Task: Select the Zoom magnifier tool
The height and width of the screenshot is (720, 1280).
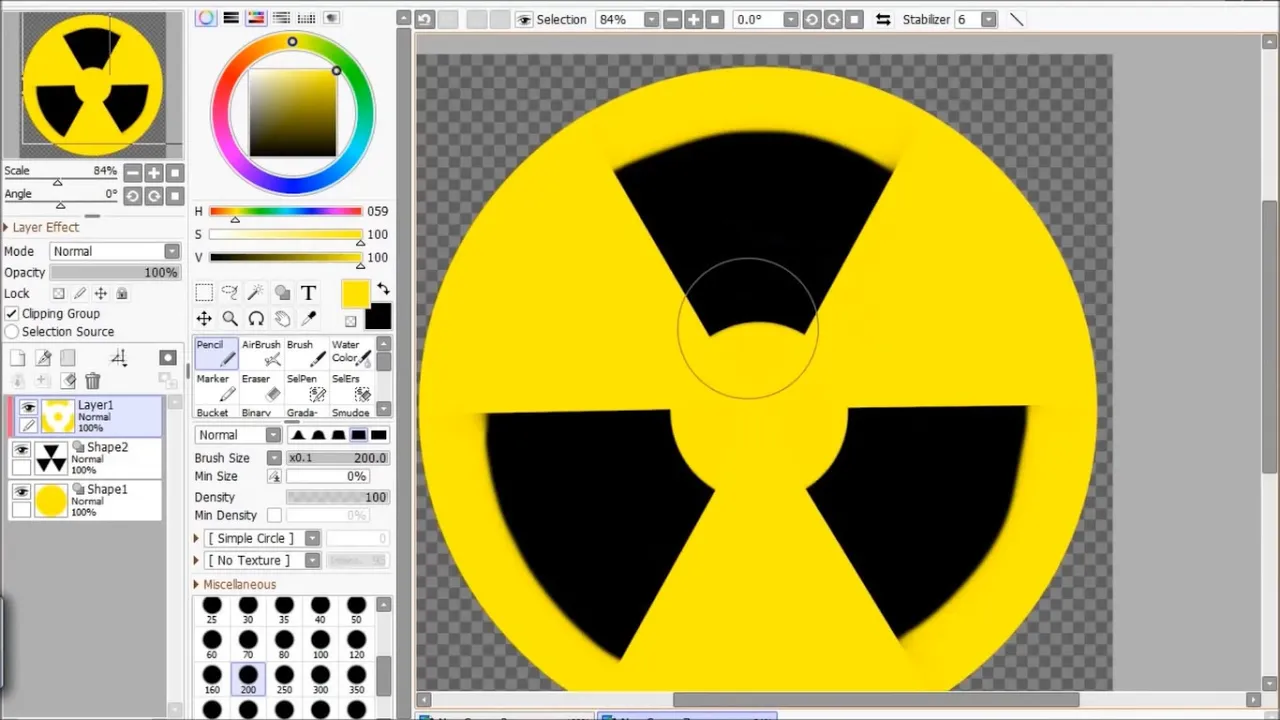Action: [x=230, y=318]
